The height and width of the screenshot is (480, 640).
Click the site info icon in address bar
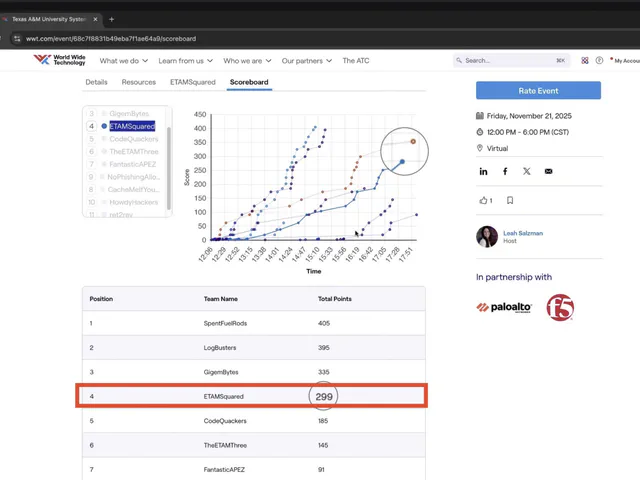pos(17,39)
